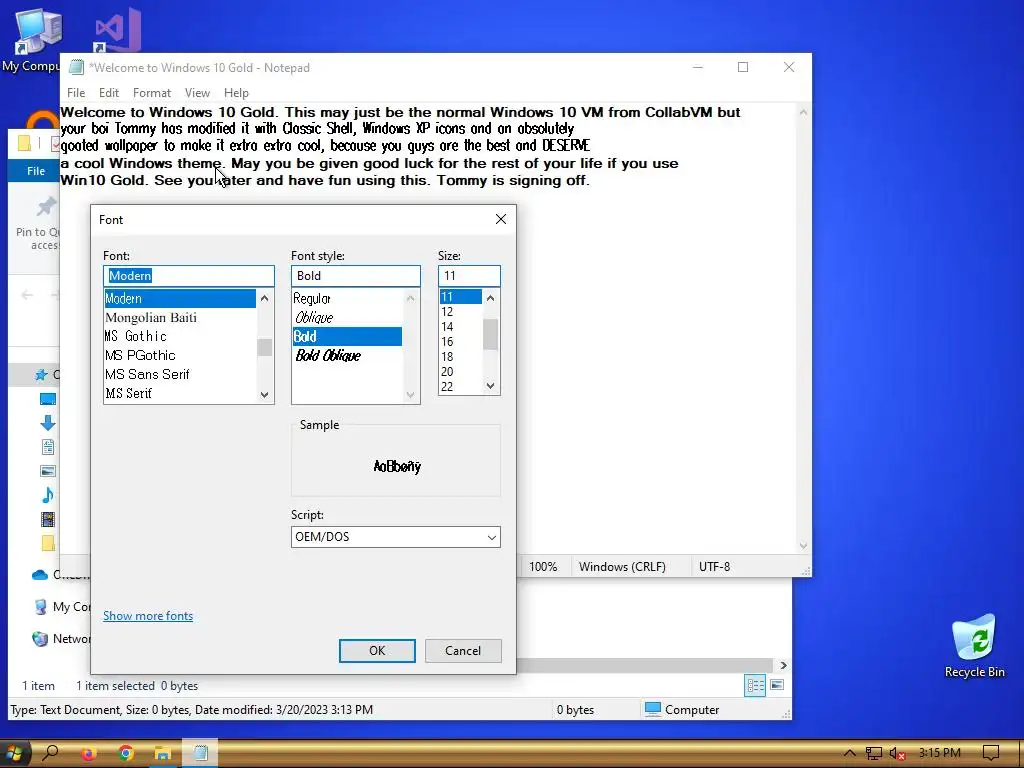Open File Explorer from the taskbar
This screenshot has height=768, width=1024.
[163, 754]
